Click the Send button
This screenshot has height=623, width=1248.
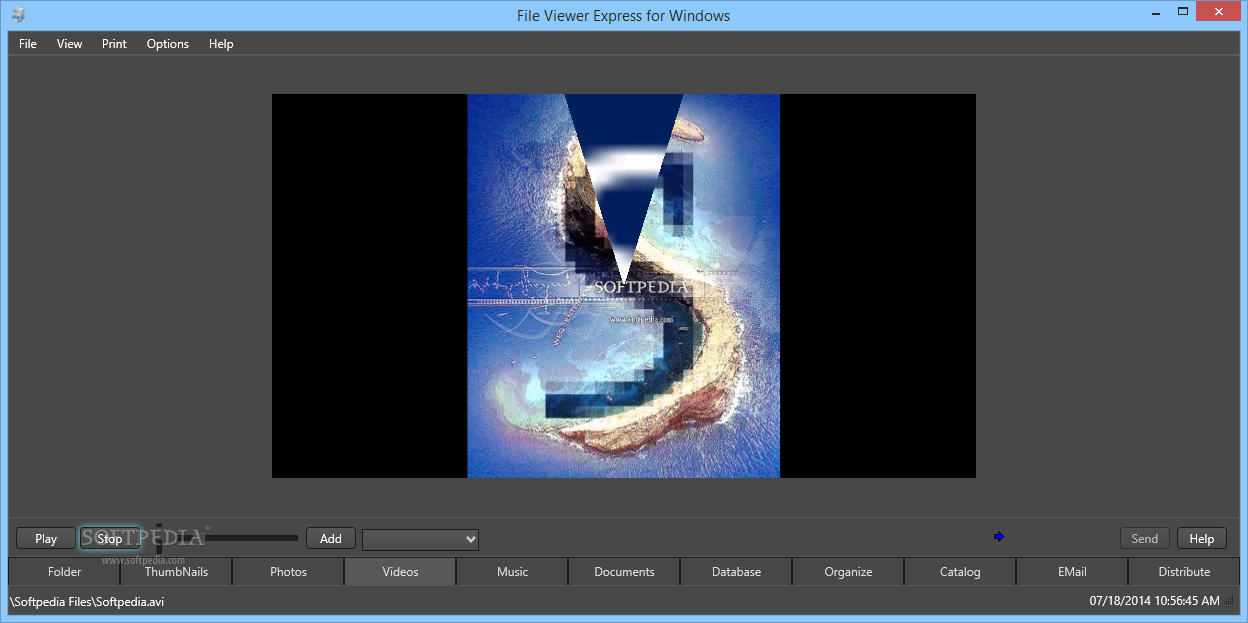[1145, 539]
